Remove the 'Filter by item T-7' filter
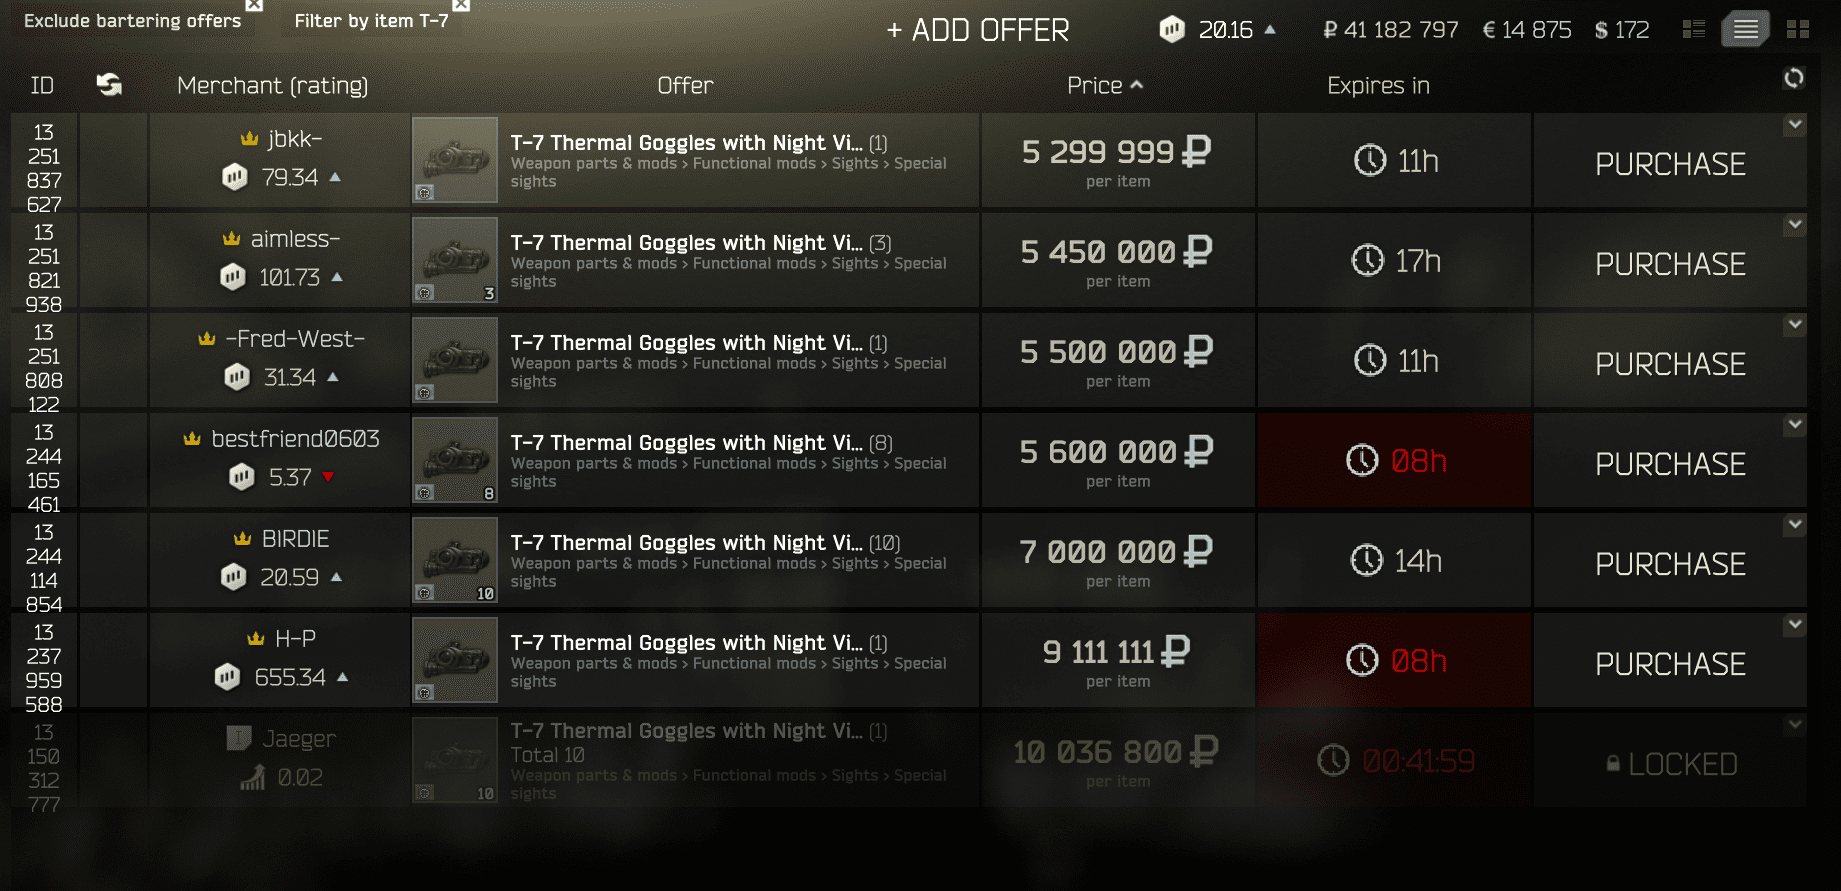The image size is (1841, 891). coord(461,5)
